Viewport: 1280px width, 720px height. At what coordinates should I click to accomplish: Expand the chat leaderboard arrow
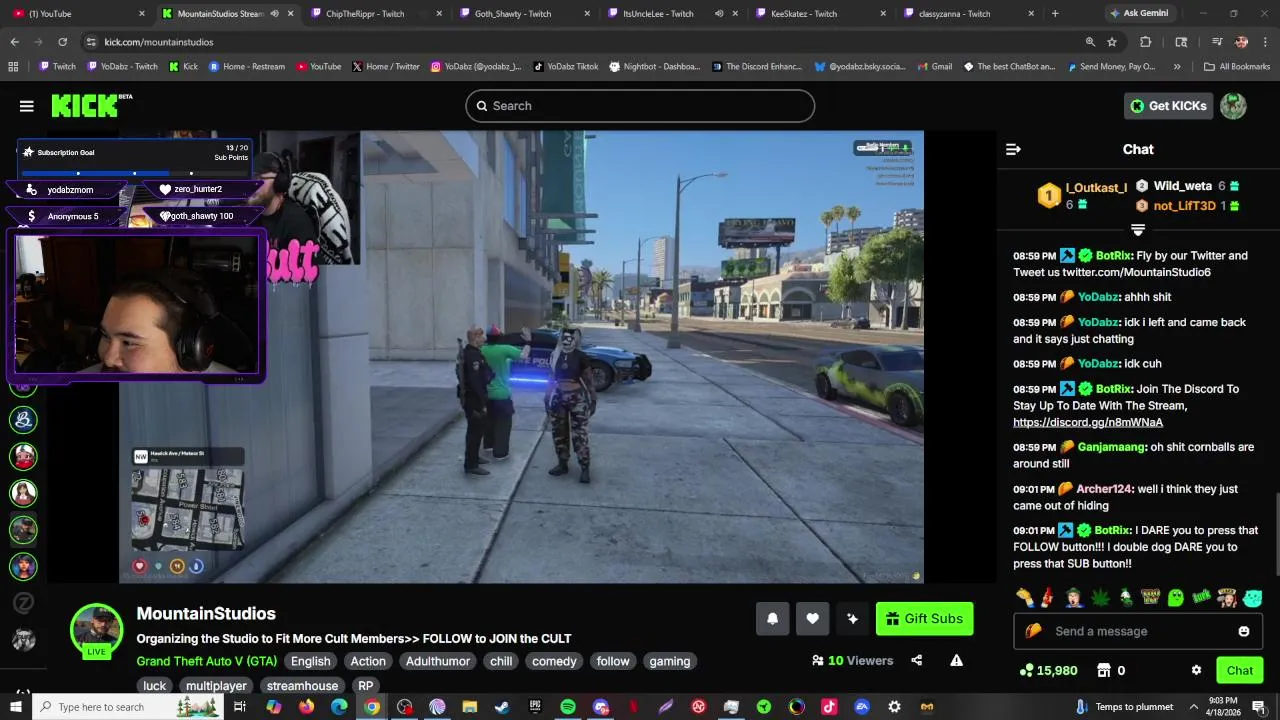(x=1138, y=230)
